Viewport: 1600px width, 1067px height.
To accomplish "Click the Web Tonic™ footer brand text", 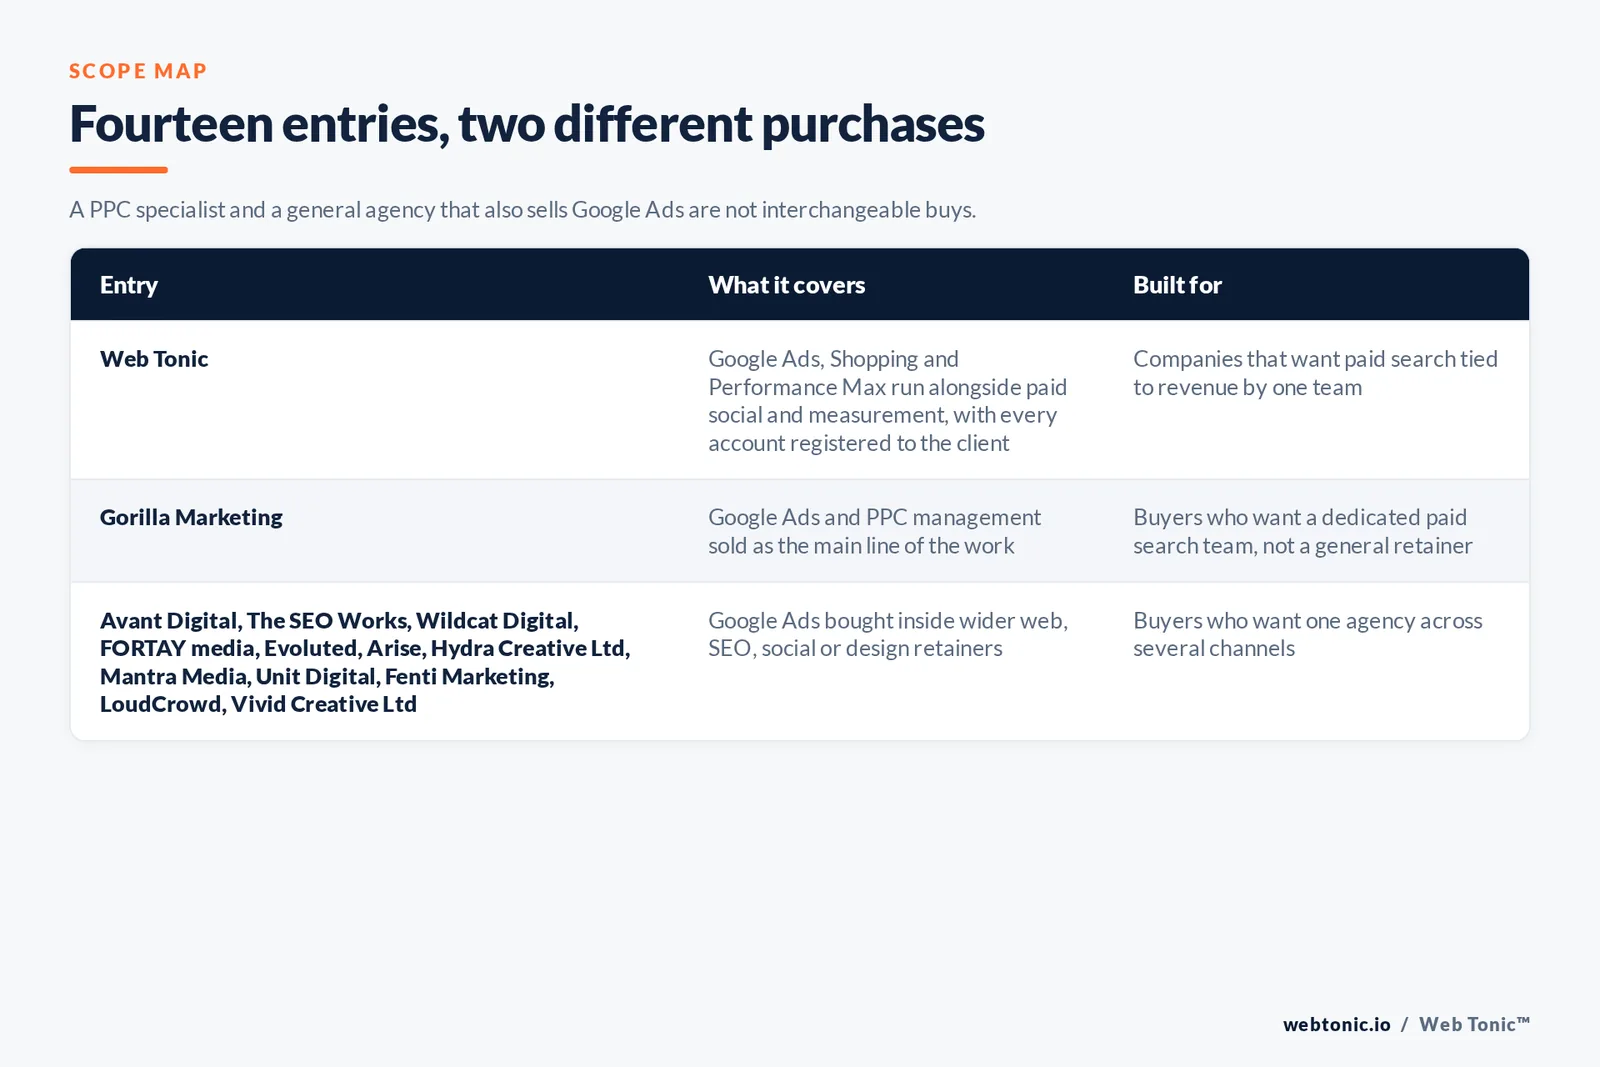I will [1474, 1024].
